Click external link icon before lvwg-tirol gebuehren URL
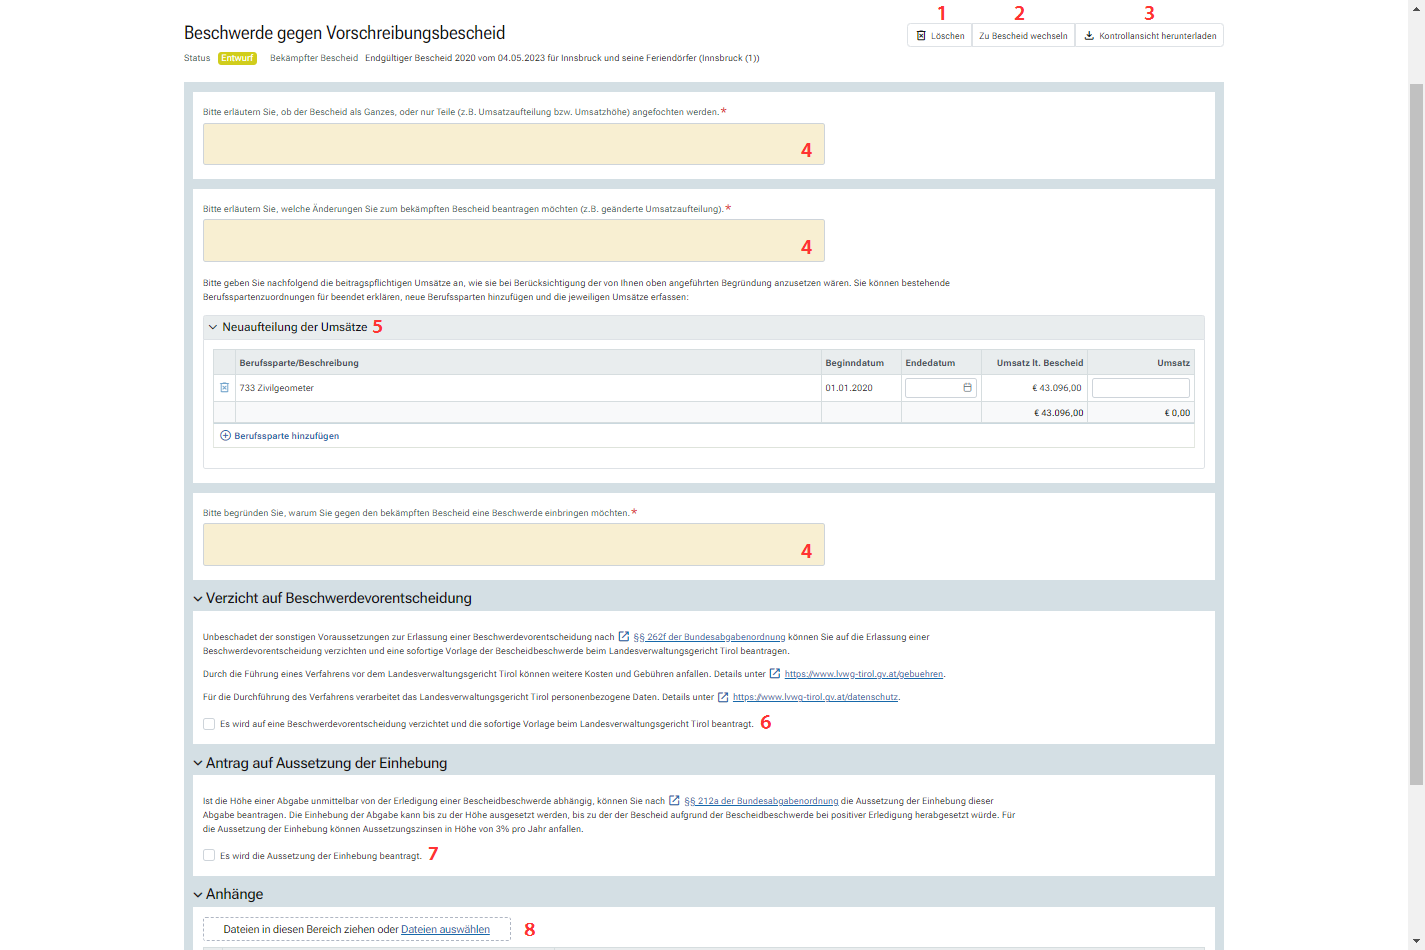The height and width of the screenshot is (950, 1425). coord(775,674)
